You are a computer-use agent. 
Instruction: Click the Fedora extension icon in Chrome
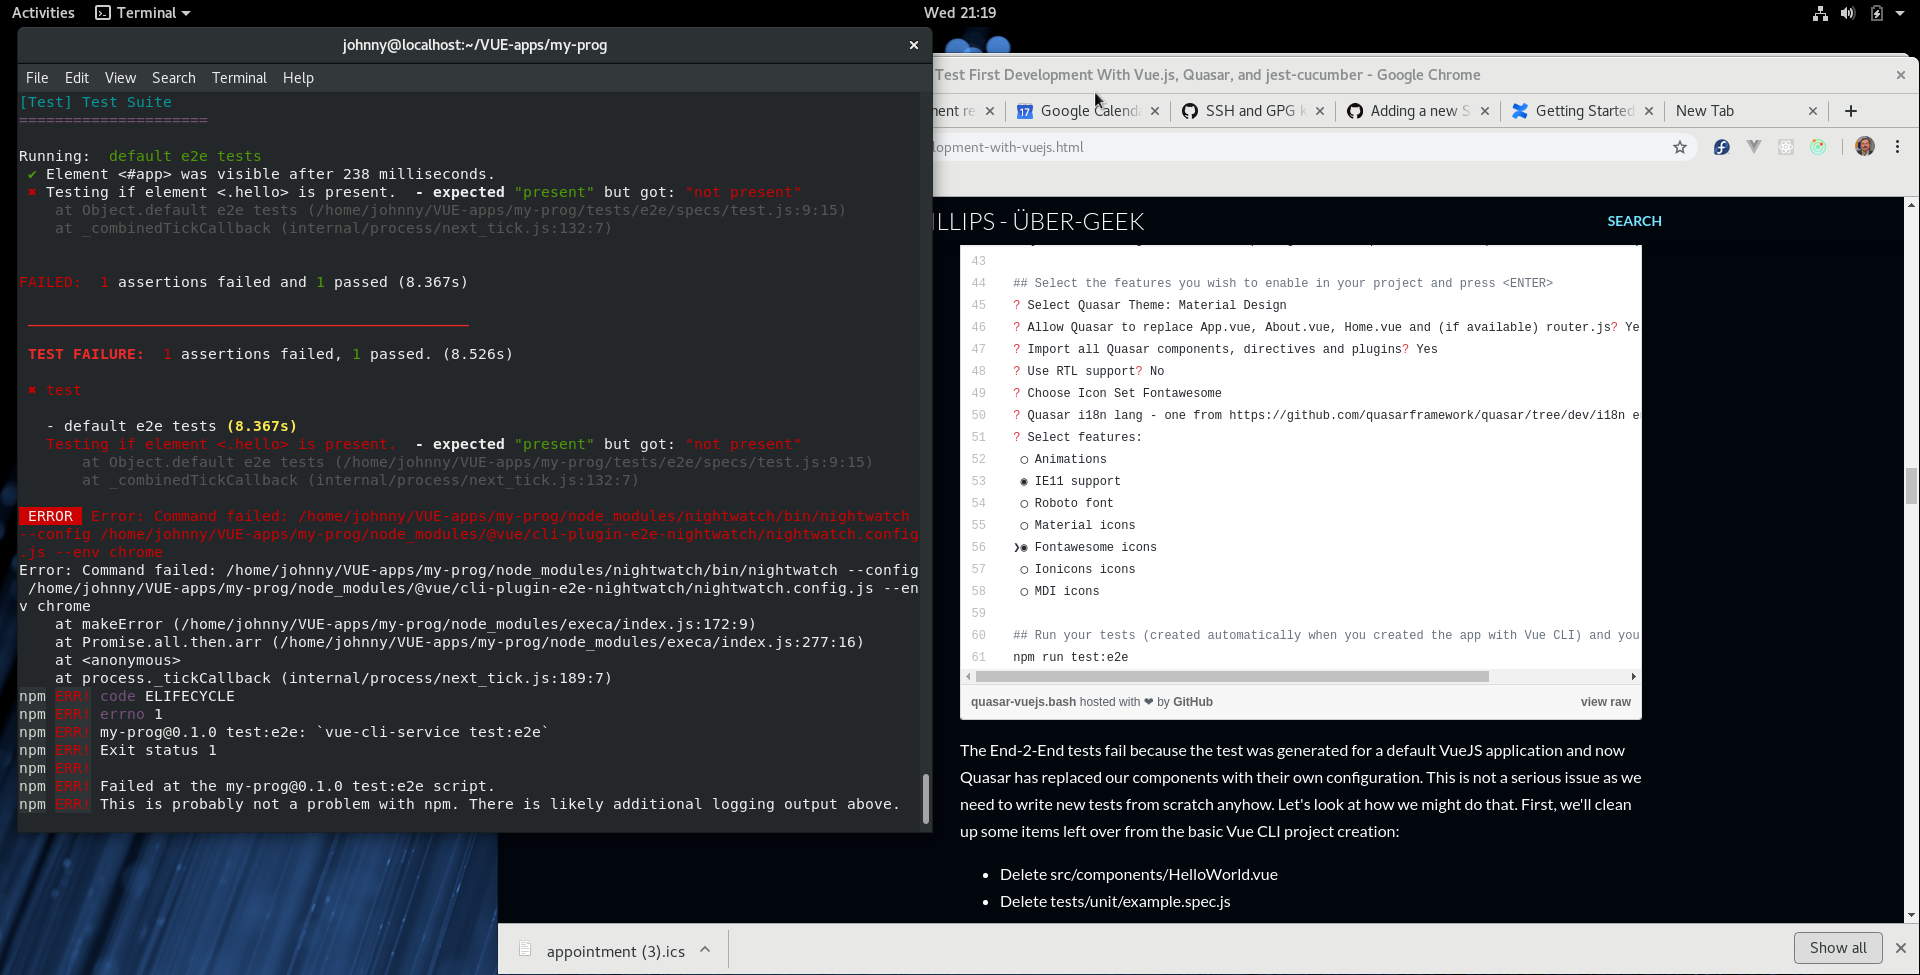1721,147
